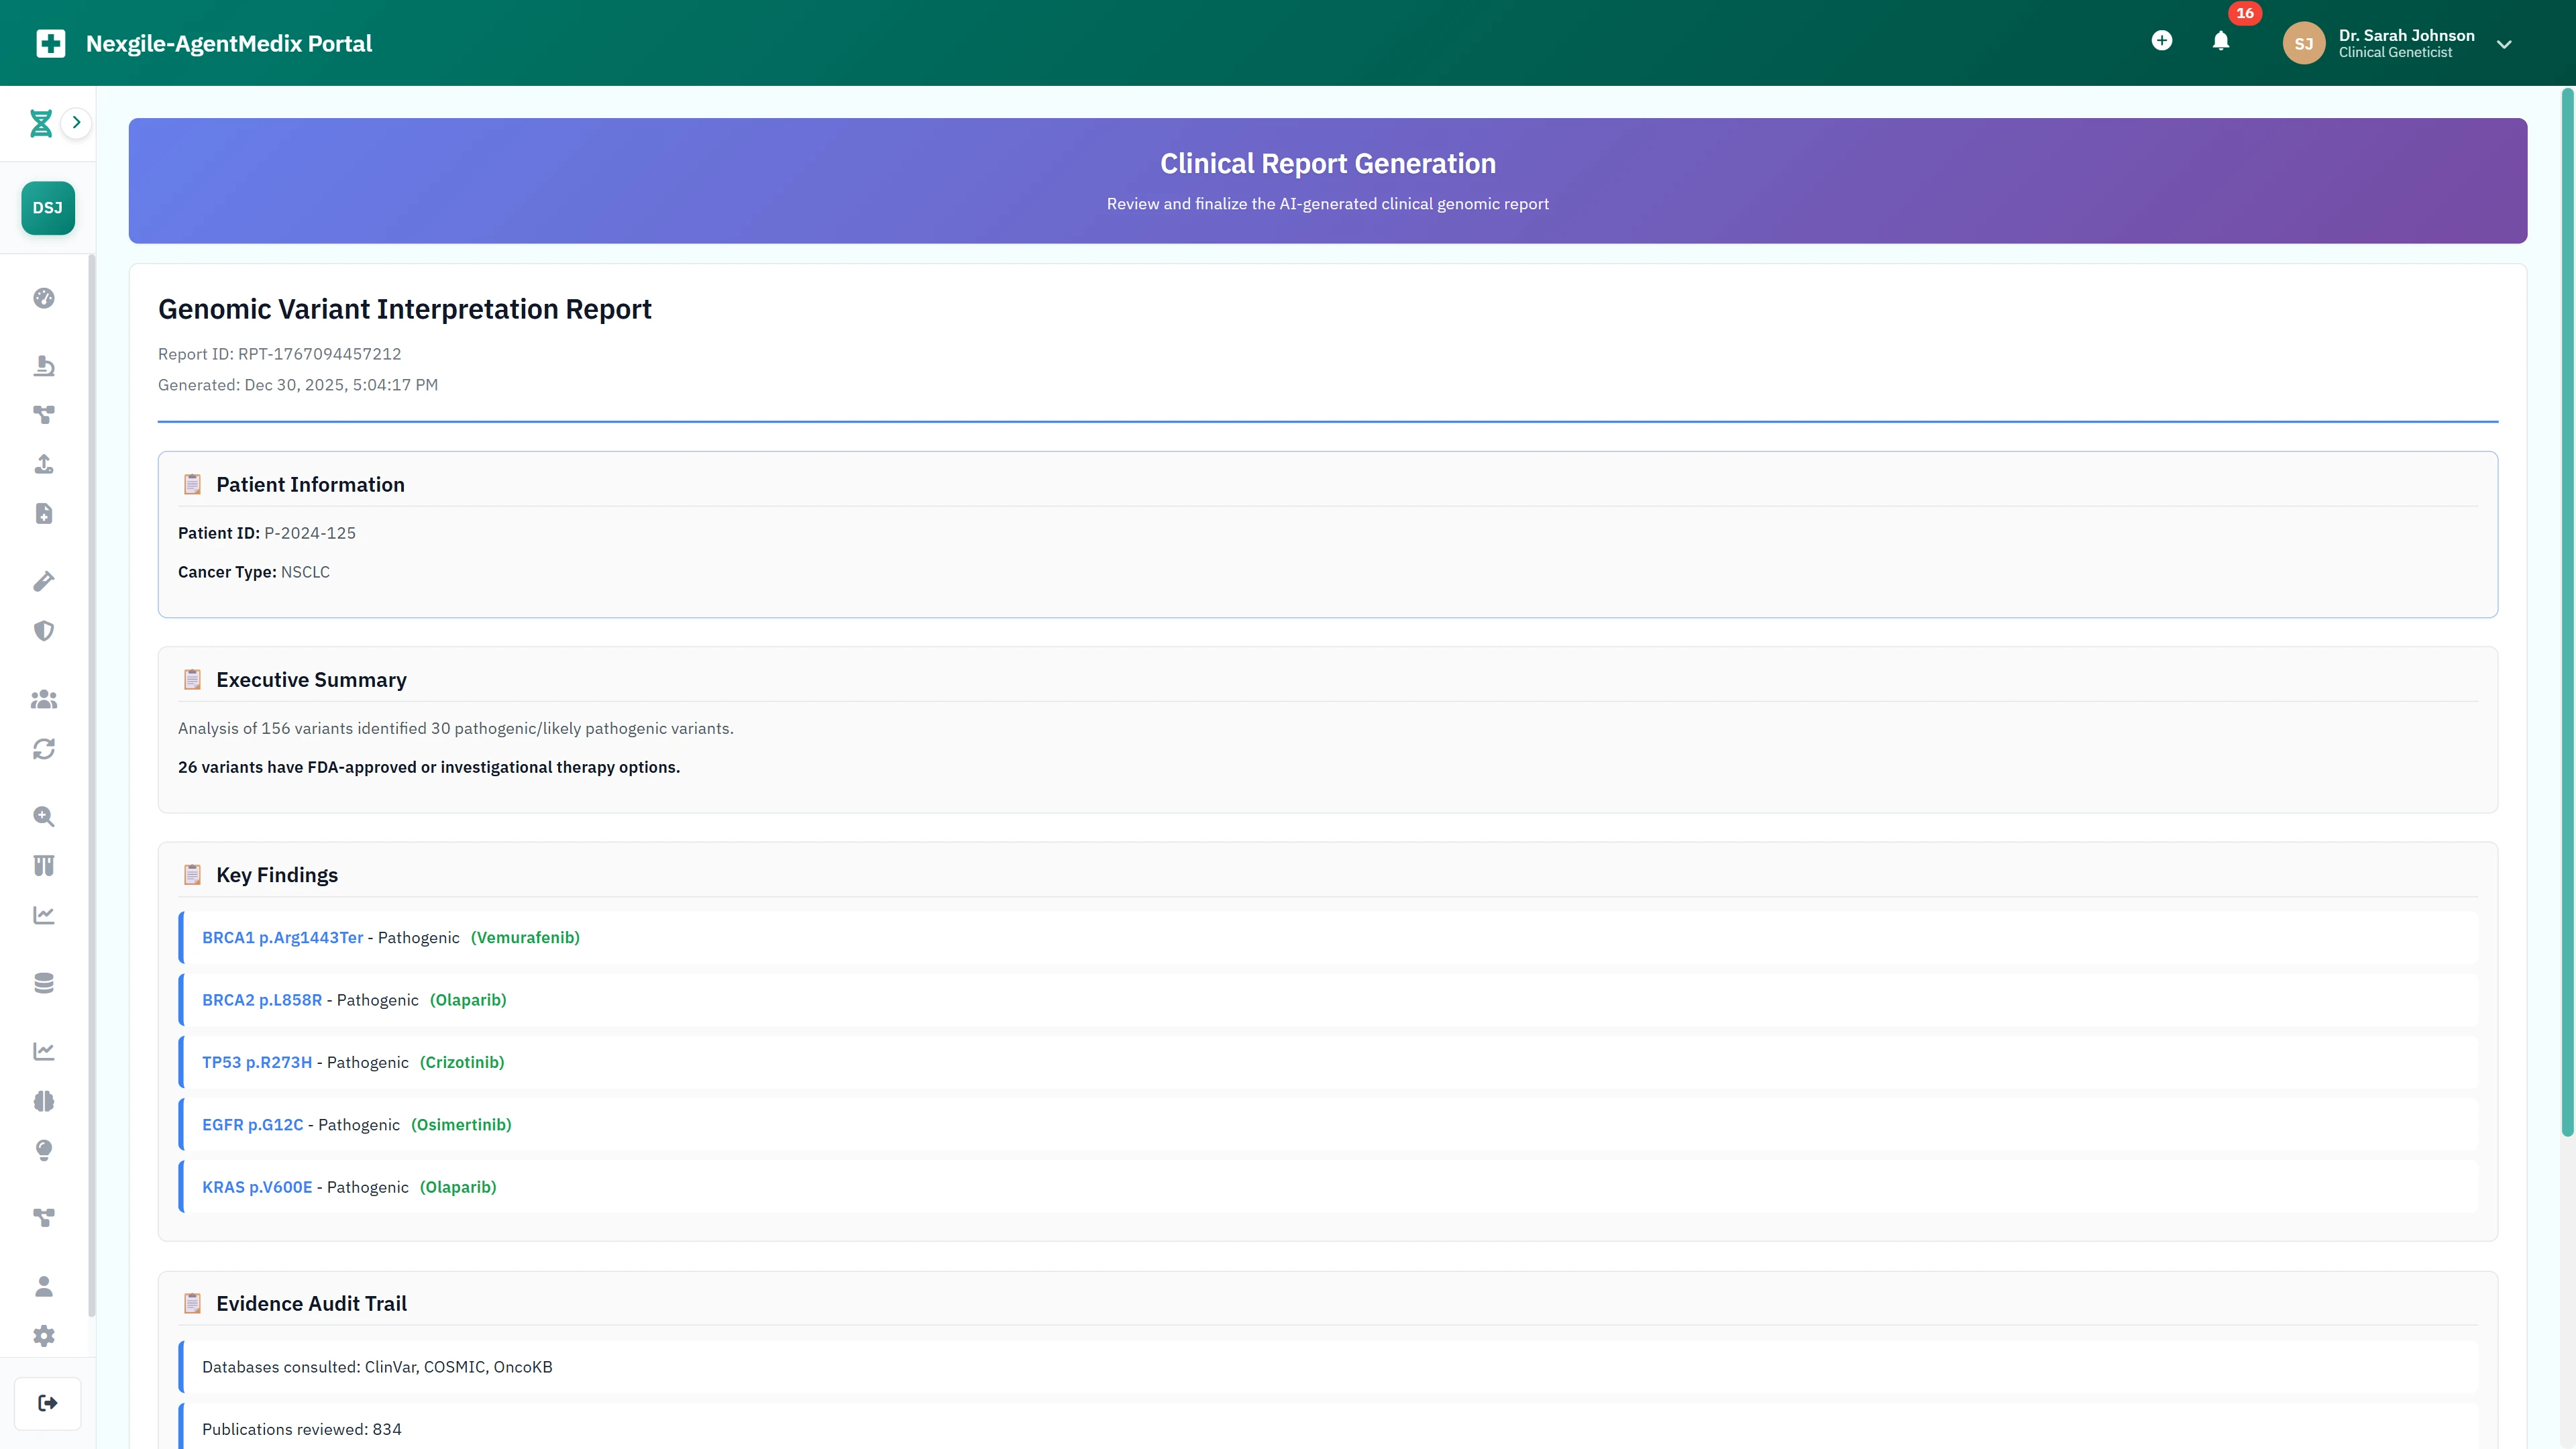Click the lightbulb insights icon
2576x1449 pixels.
(44, 1150)
